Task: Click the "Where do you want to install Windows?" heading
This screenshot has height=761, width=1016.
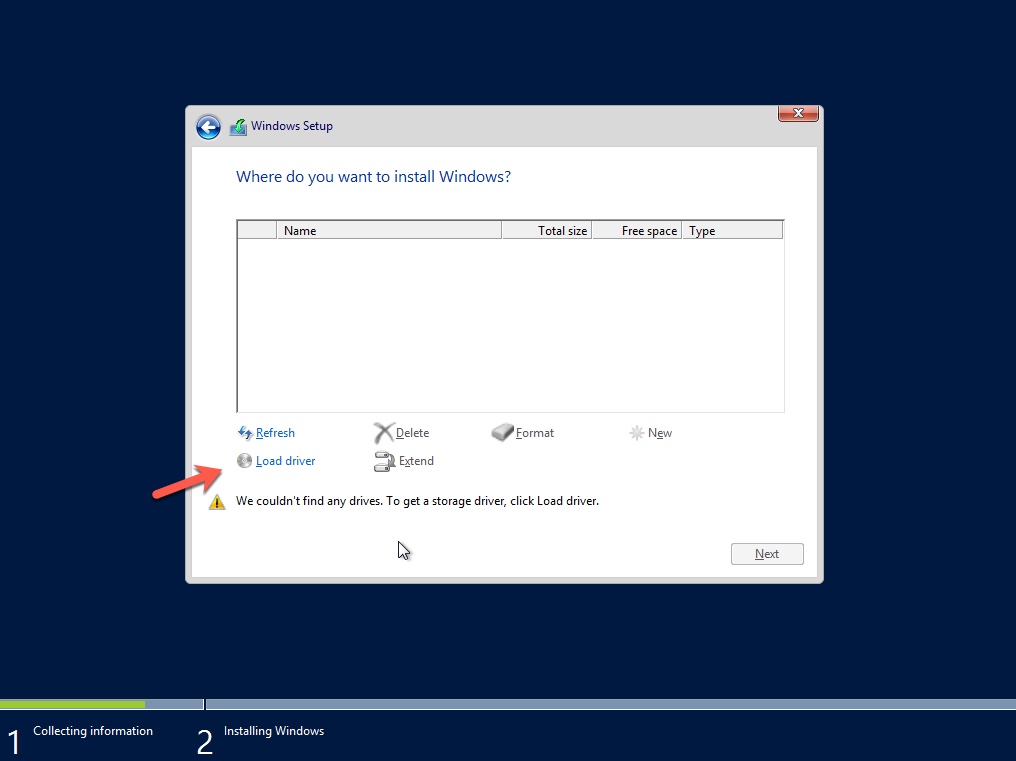Action: [373, 177]
